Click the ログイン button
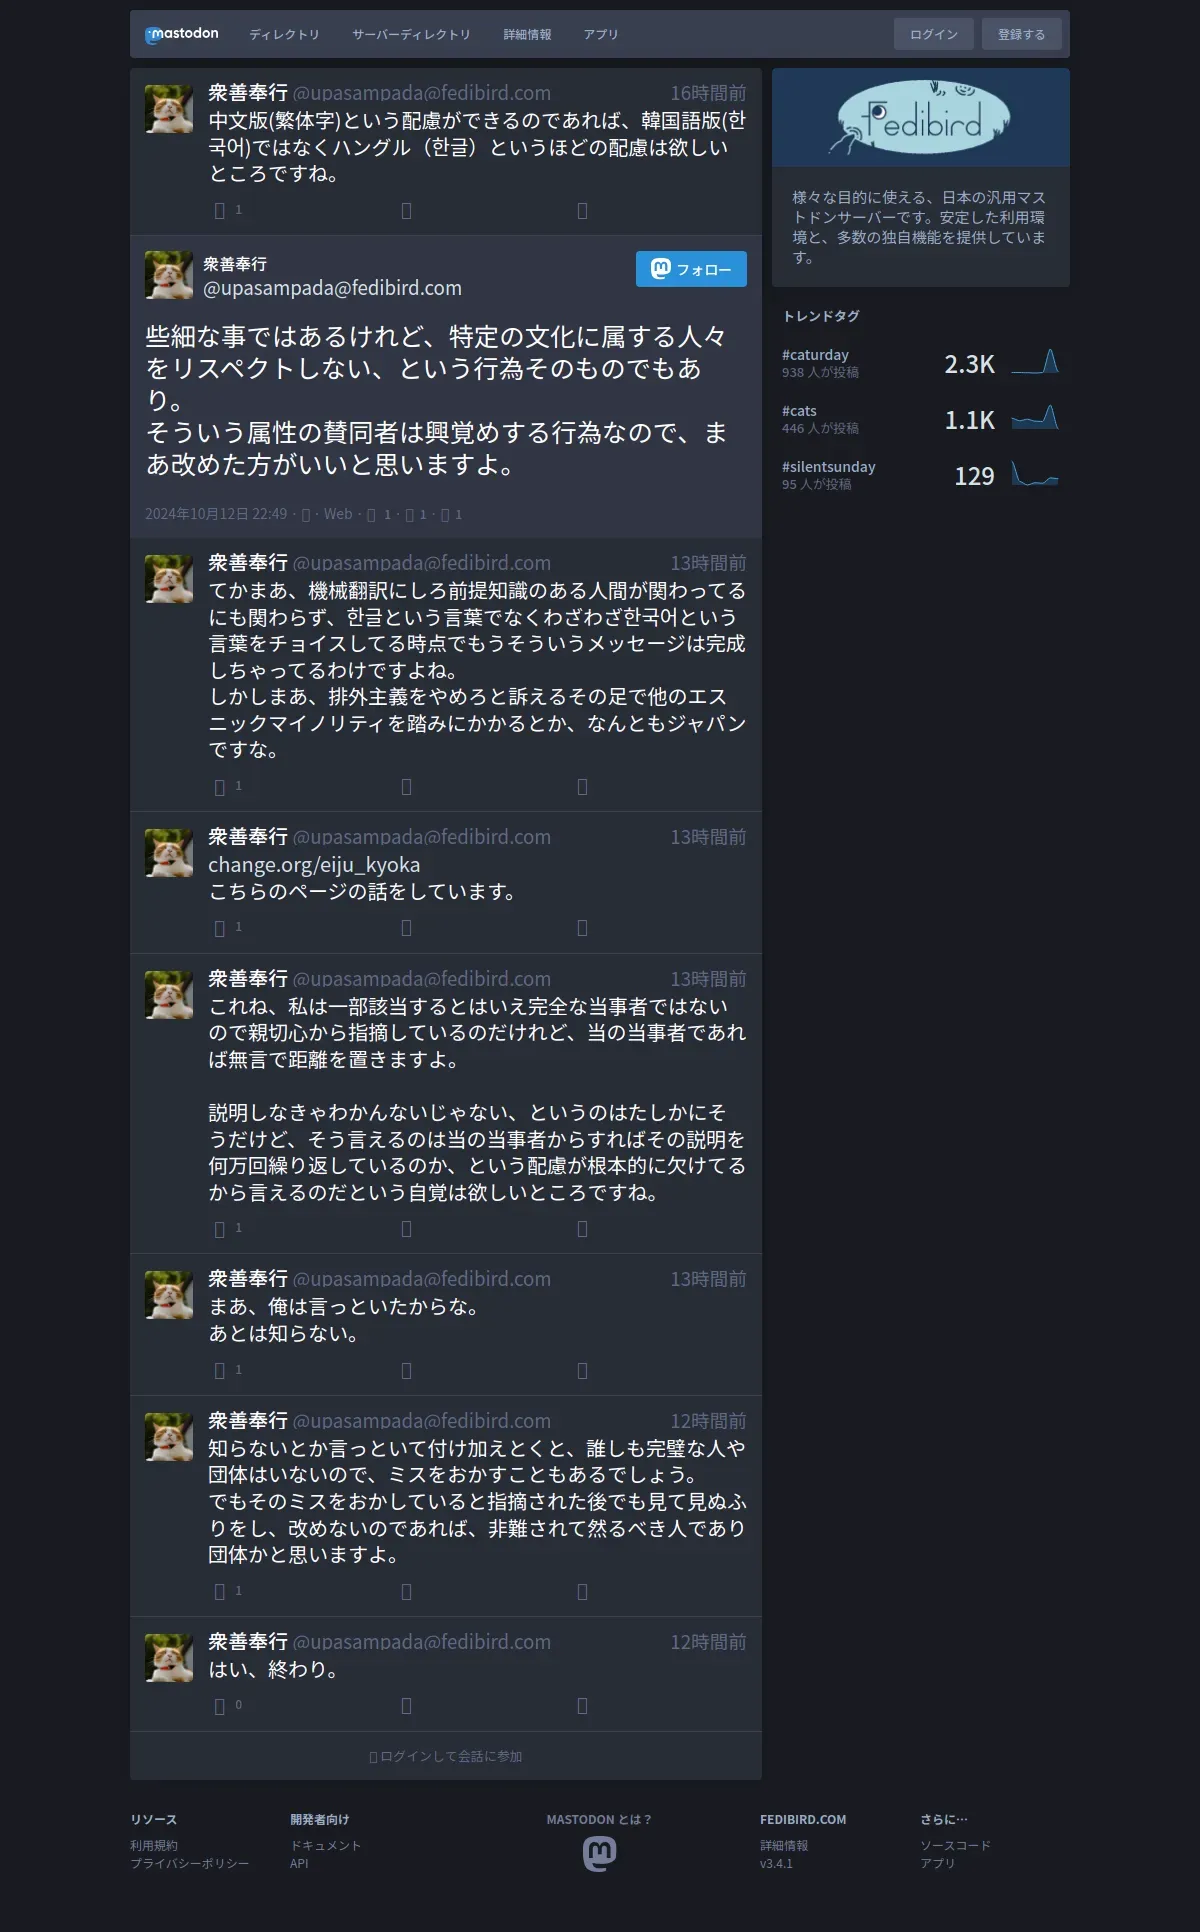 (934, 34)
